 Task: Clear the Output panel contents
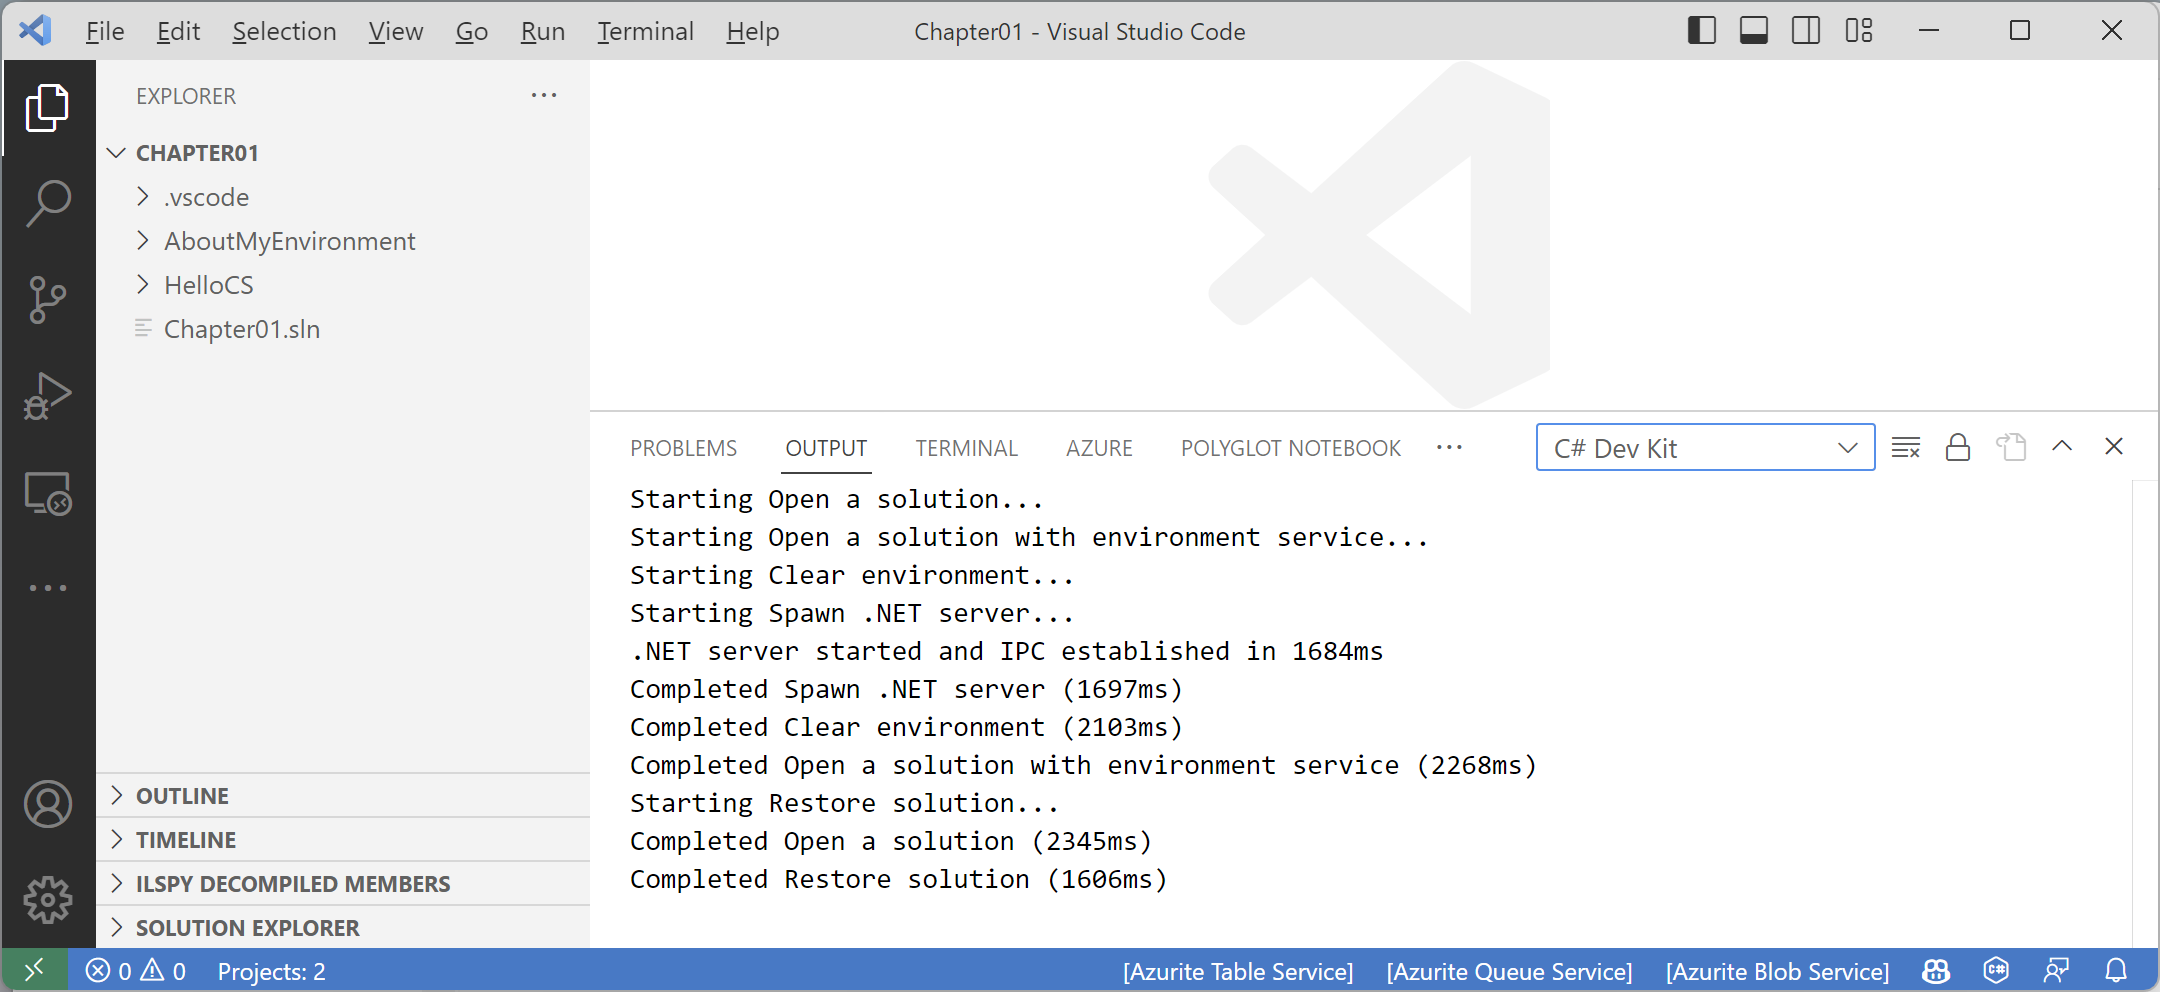tap(1906, 447)
